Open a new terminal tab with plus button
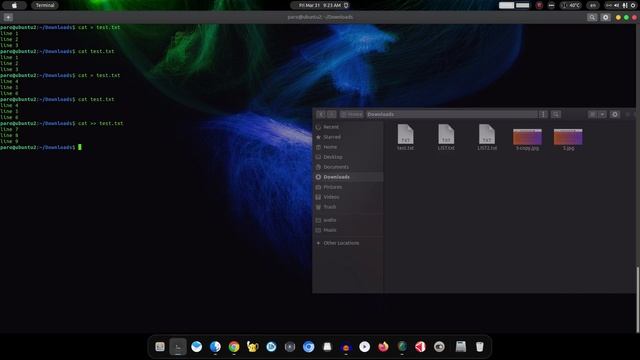 coord(8,17)
